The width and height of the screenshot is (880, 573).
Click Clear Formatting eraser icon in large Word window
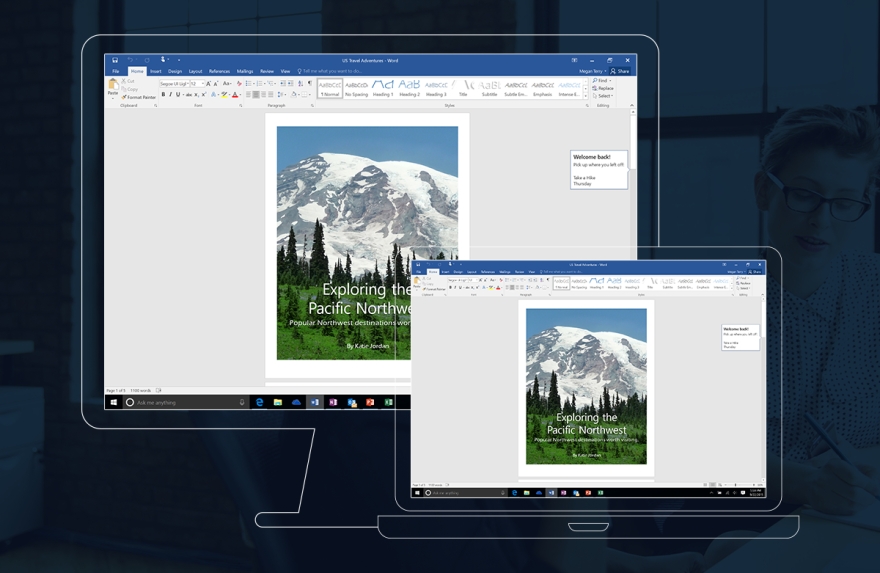point(239,84)
